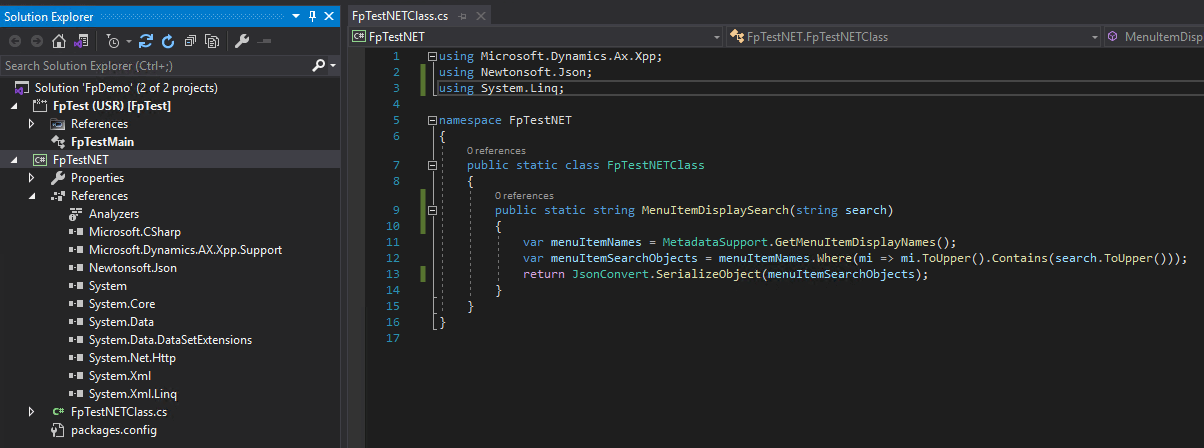The width and height of the screenshot is (1204, 448).
Task: Select the System reference
Action: tap(107, 286)
